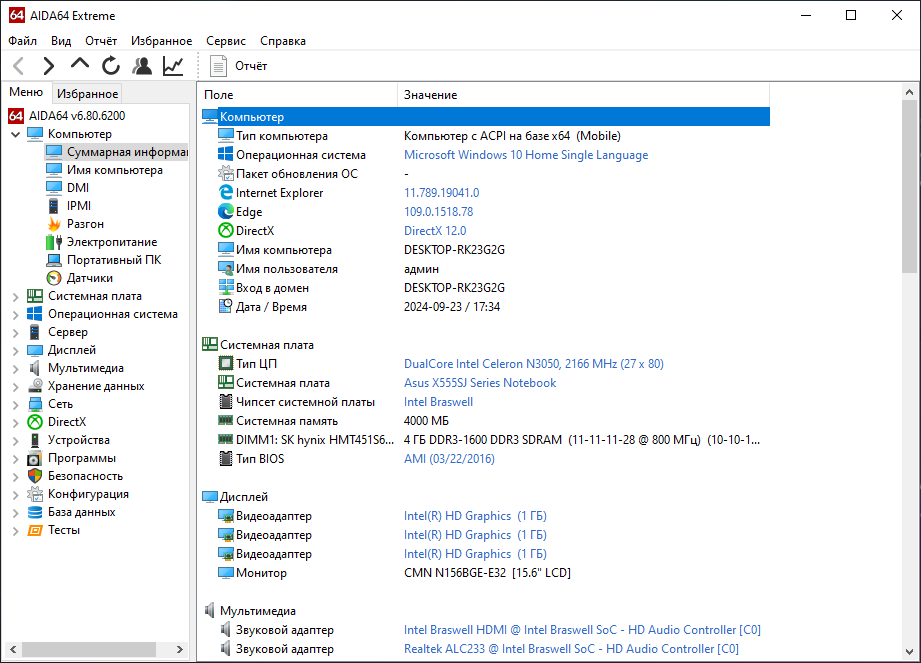Open Microsoft Windows 10 Home Single Language link

point(526,155)
